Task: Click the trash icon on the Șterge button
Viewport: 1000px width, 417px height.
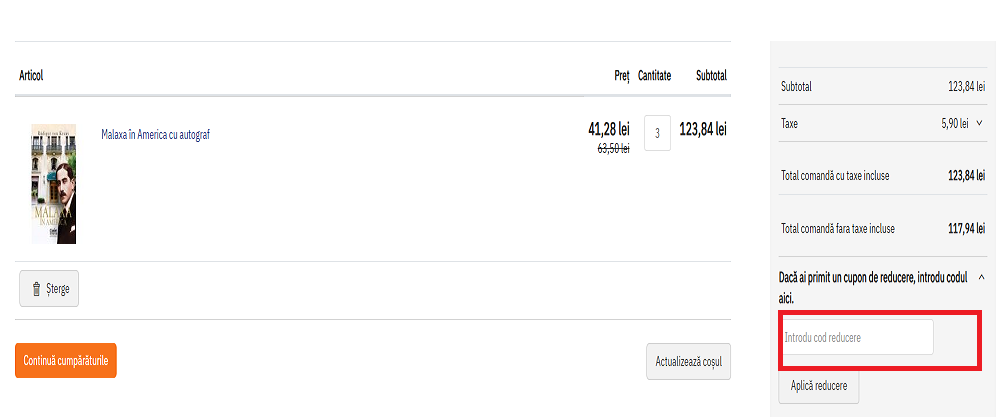Action: pyautogui.click(x=37, y=289)
